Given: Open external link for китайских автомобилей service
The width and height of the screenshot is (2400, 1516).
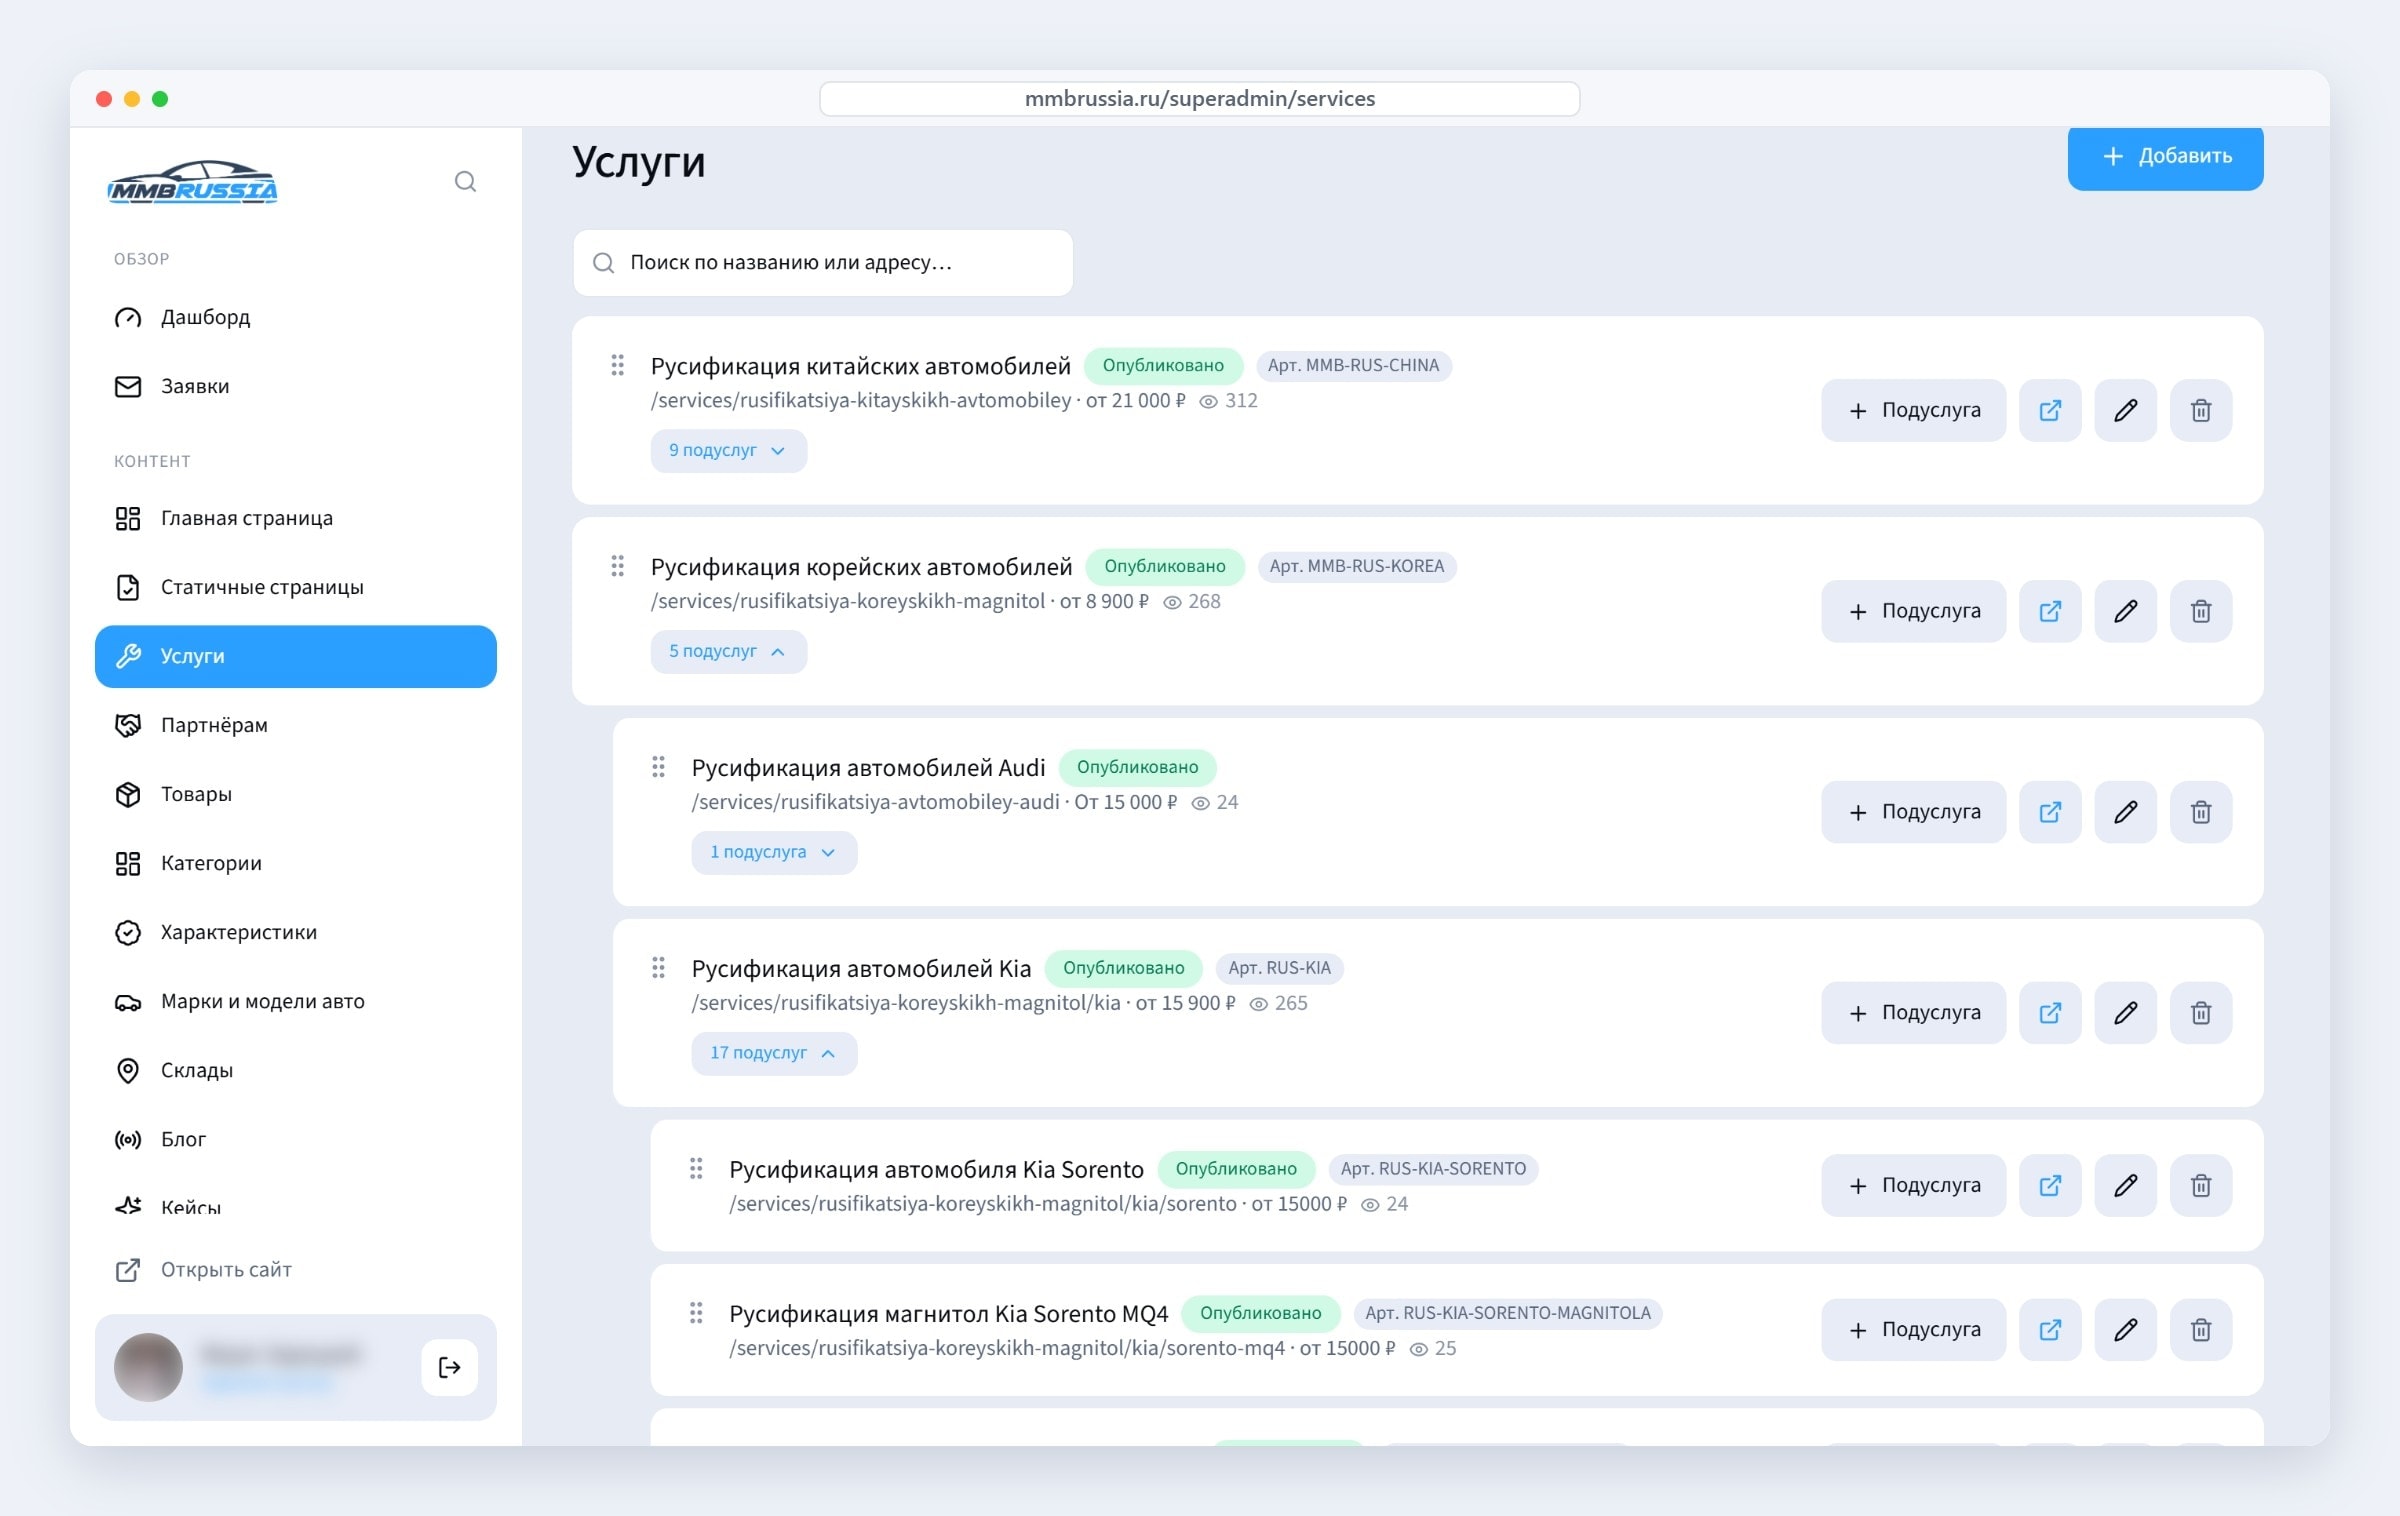Looking at the screenshot, I should pyautogui.click(x=2050, y=410).
